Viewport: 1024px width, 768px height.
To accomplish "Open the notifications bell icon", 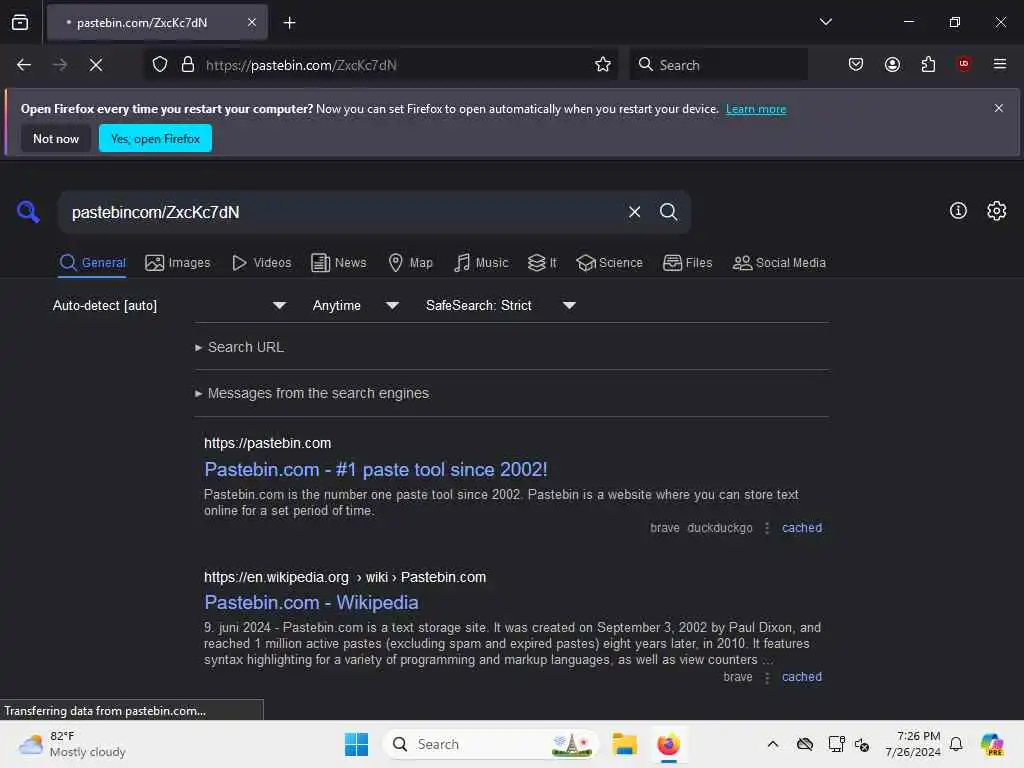I will click(956, 744).
